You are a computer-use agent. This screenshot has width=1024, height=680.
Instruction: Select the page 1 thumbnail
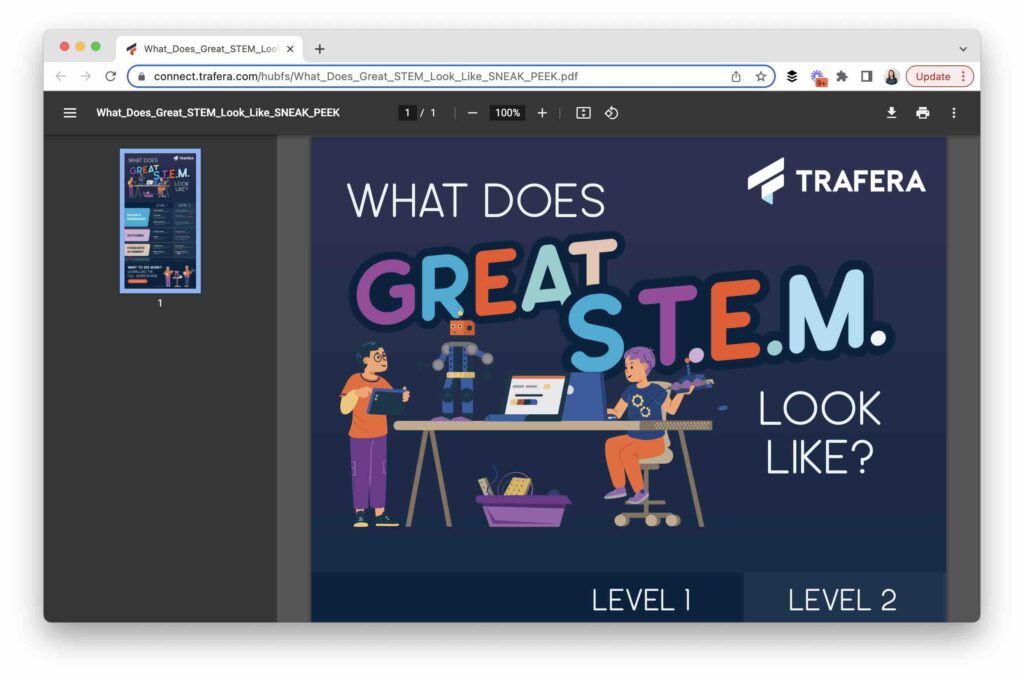[x=160, y=220]
